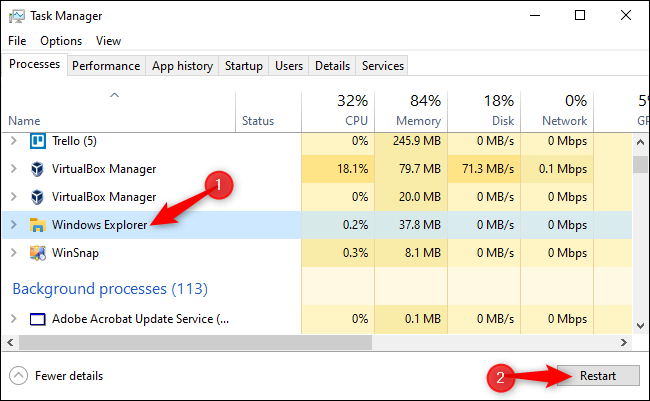Click the Windows Explorer folder icon
Image resolution: width=650 pixels, height=401 pixels.
(x=39, y=225)
